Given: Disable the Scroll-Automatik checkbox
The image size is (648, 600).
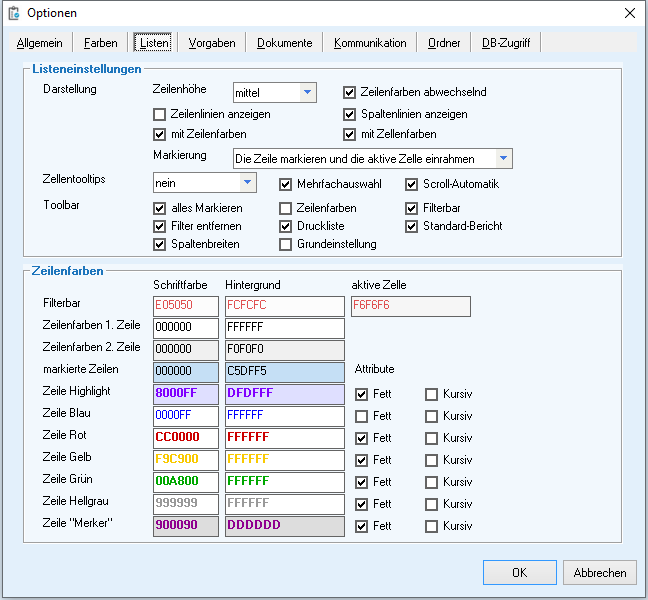Looking at the screenshot, I should [x=412, y=184].
